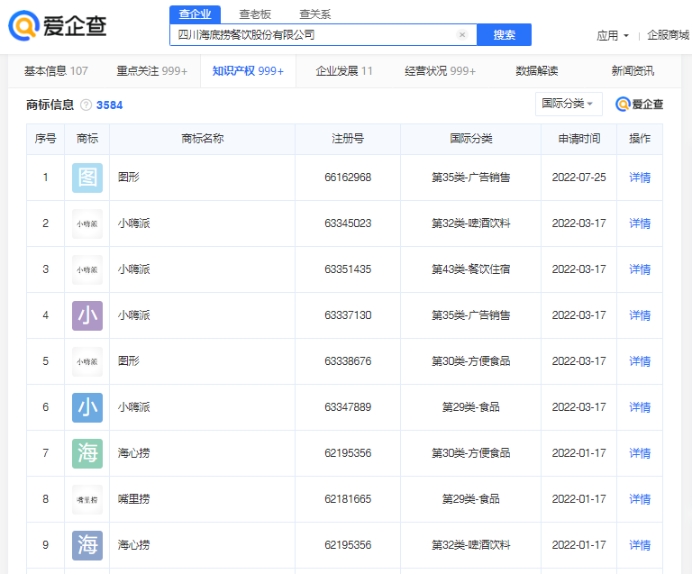Click the blue 搜索 button
This screenshot has width=693, height=575.
(x=504, y=35)
